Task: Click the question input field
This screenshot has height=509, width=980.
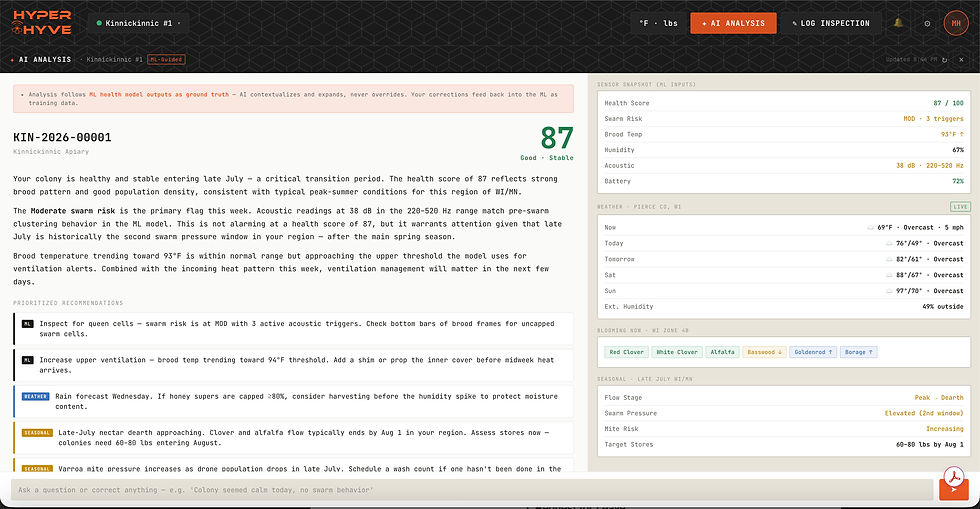Action: click(x=472, y=490)
